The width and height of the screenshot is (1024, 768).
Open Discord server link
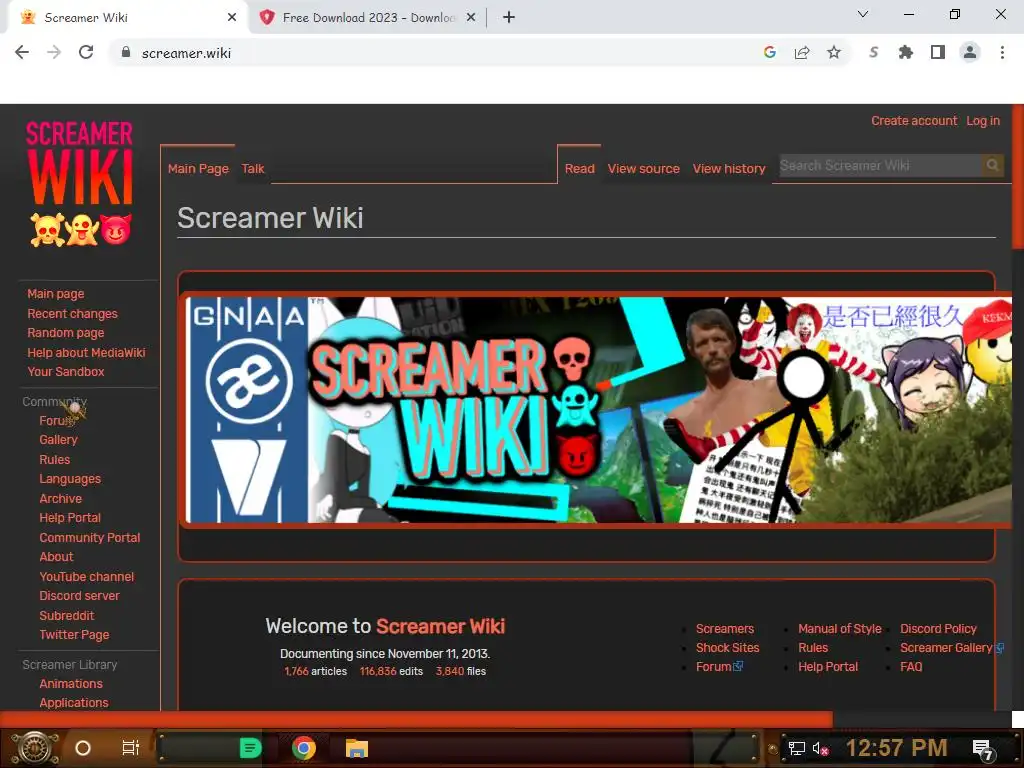click(79, 596)
